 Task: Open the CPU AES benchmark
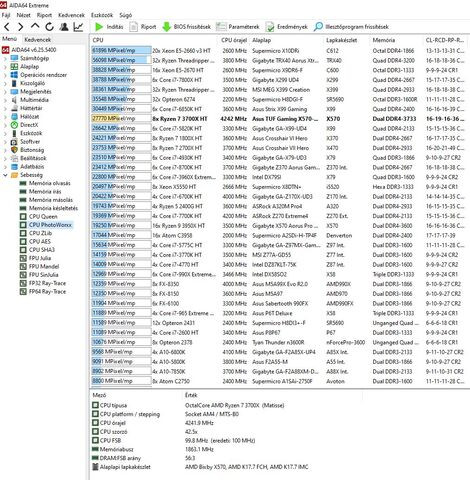35,242
